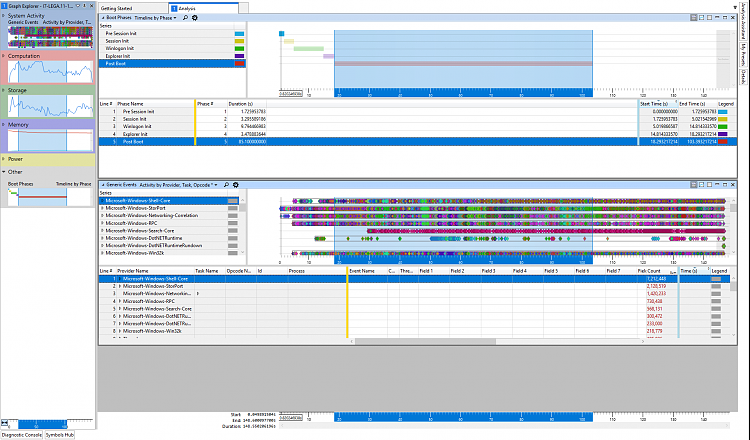Click Winlogon Init series green swatch

click(239, 48)
